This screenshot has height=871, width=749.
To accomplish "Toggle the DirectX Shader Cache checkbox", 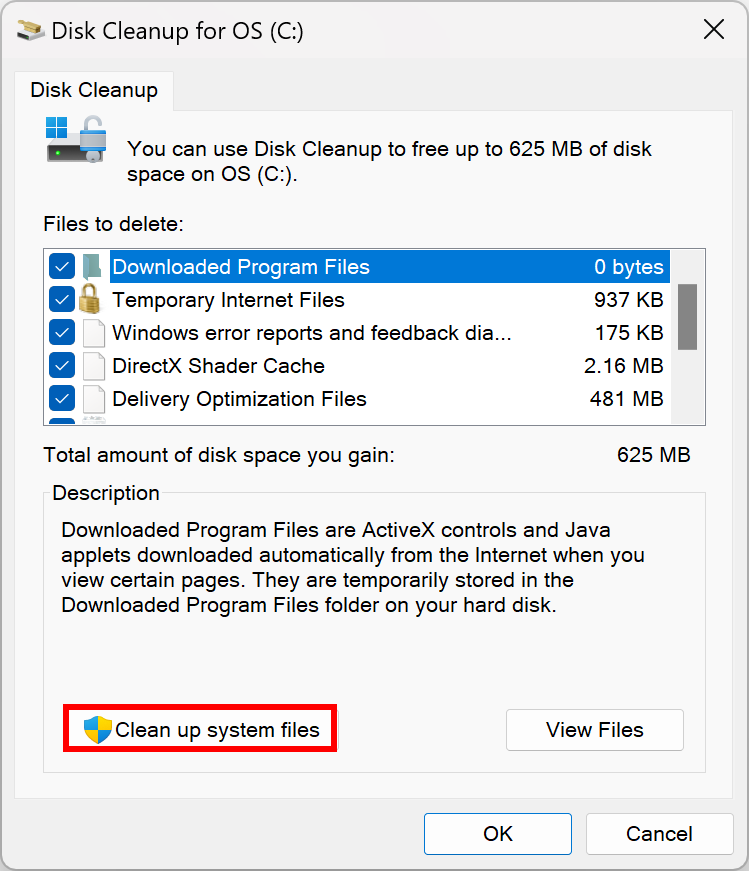I will [x=62, y=366].
